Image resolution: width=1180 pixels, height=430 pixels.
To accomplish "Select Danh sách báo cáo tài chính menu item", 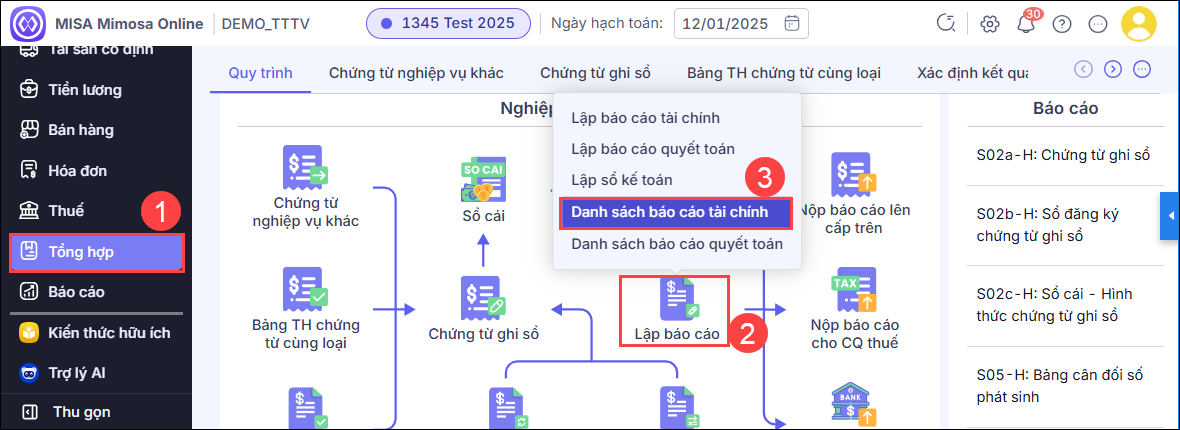I will 675,213.
